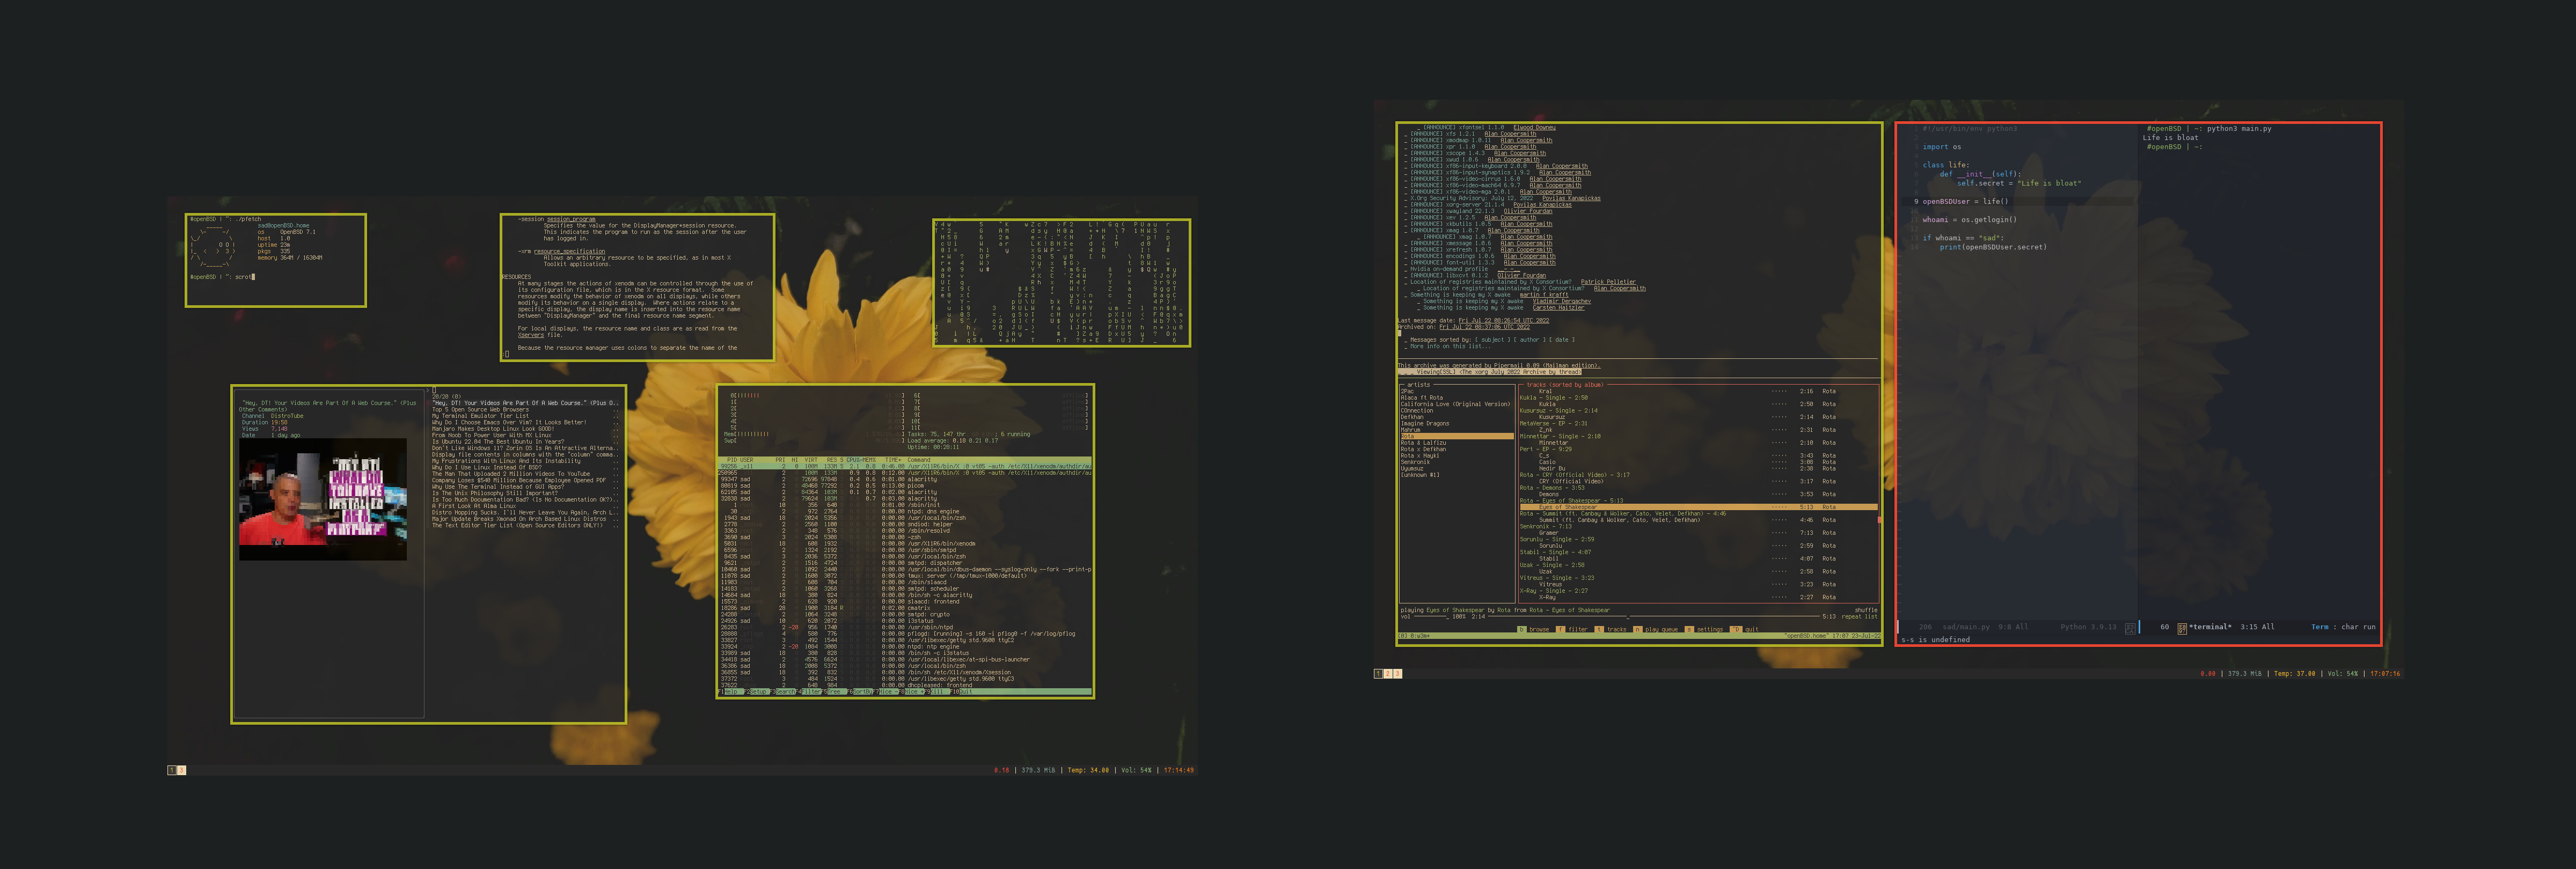Open the F6 SortBy menu in htop

click(862, 692)
